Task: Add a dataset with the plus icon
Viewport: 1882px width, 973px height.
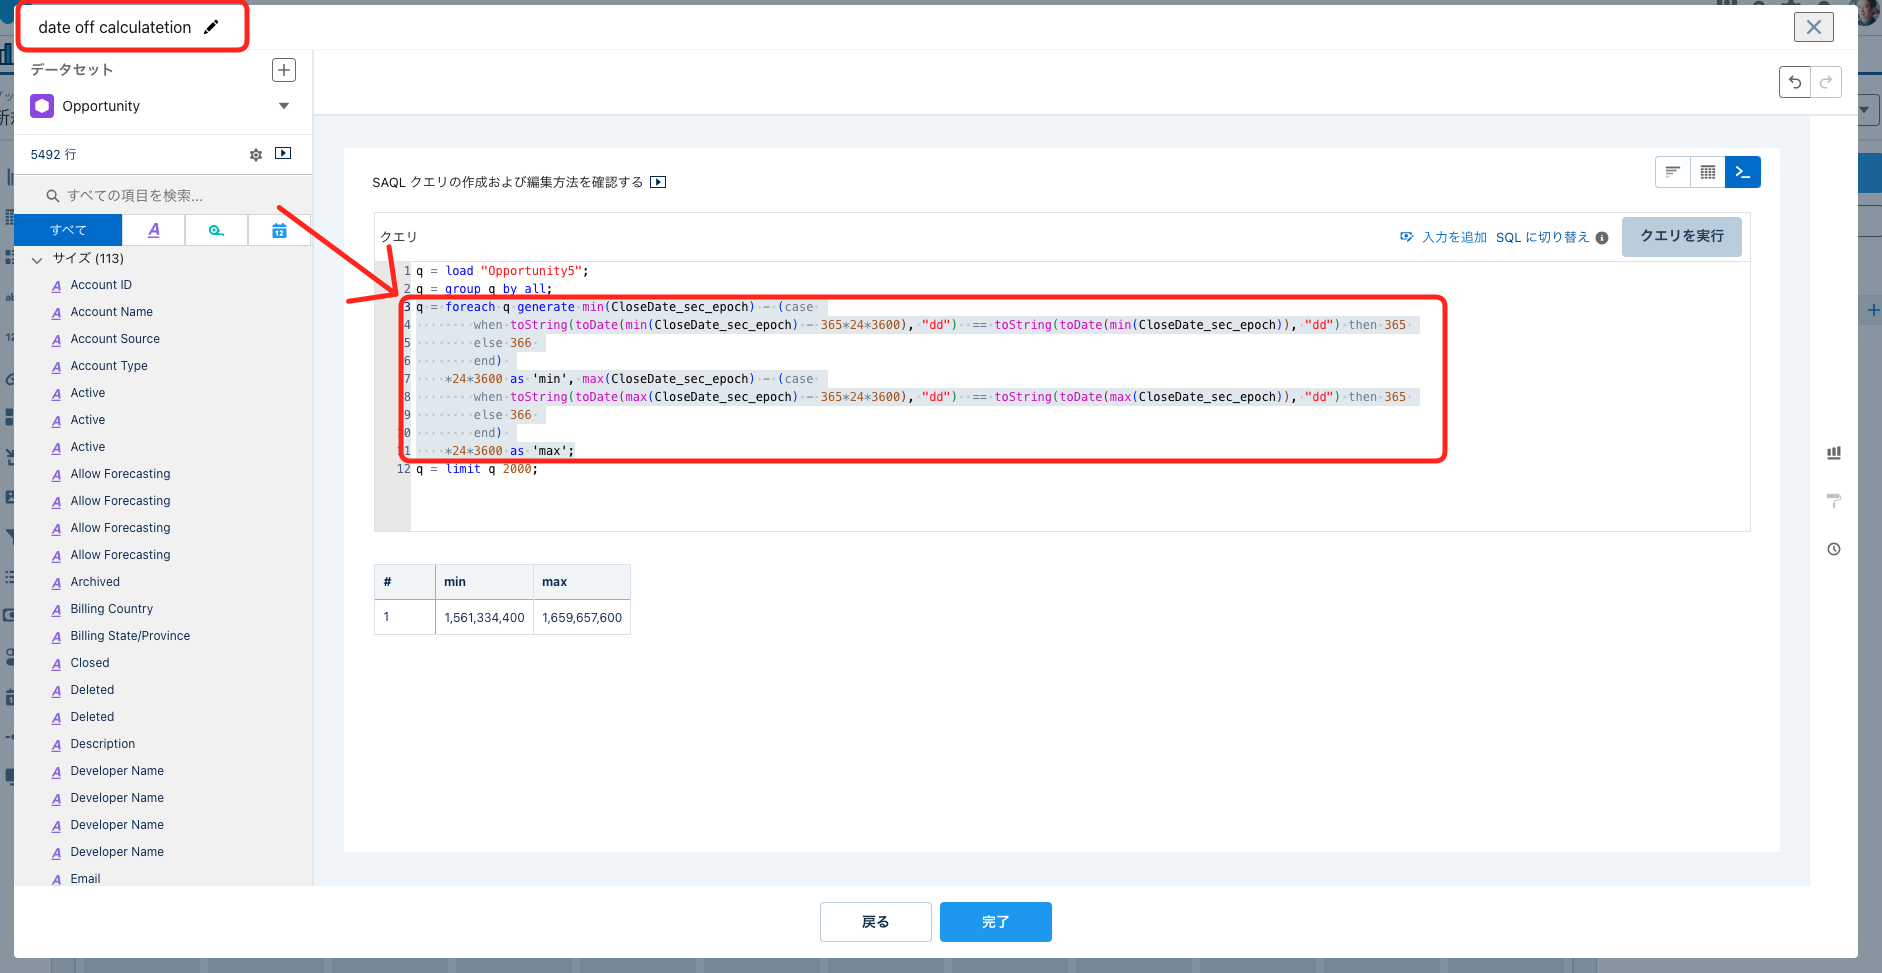Action: click(x=284, y=70)
